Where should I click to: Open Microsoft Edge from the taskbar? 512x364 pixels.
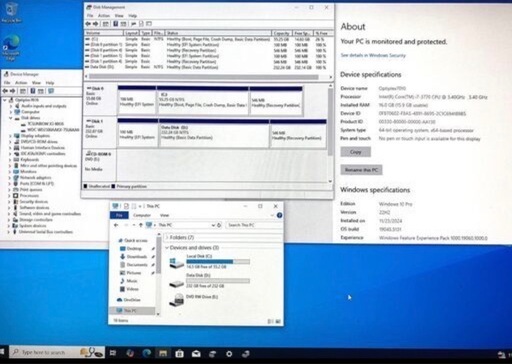point(146,353)
